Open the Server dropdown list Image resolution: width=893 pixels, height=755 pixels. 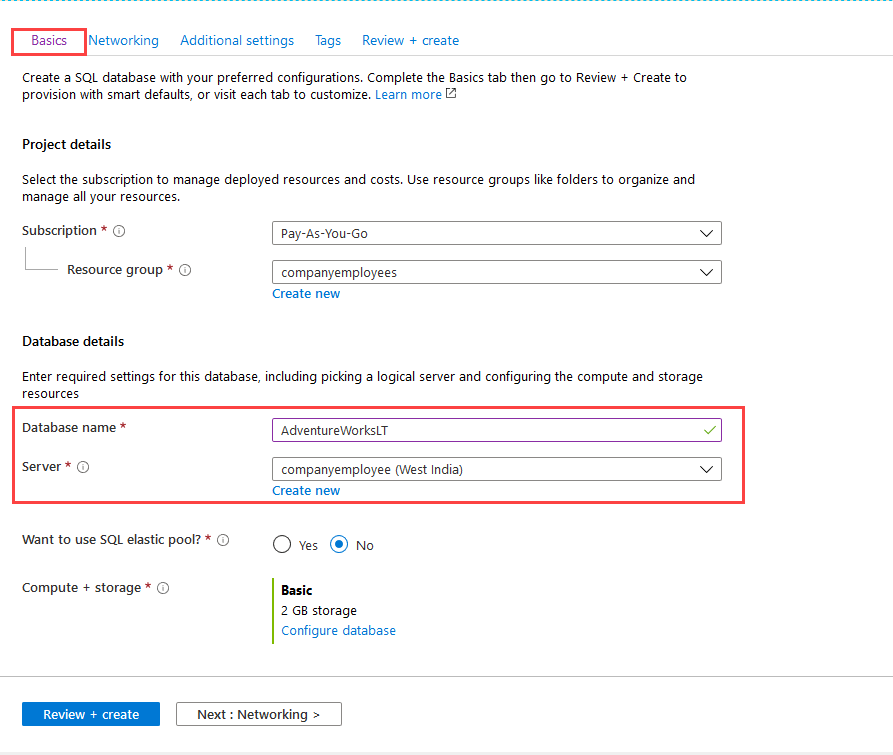point(496,469)
